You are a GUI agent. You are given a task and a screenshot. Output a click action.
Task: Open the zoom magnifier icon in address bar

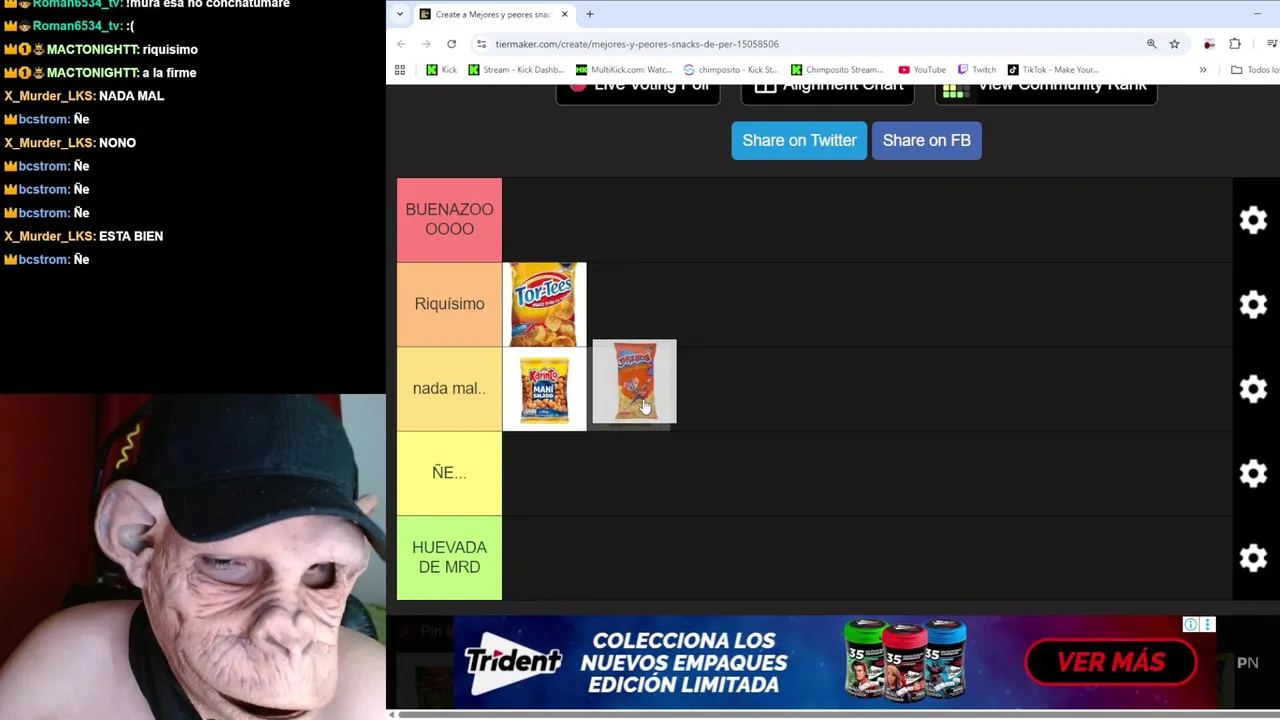pos(1152,44)
